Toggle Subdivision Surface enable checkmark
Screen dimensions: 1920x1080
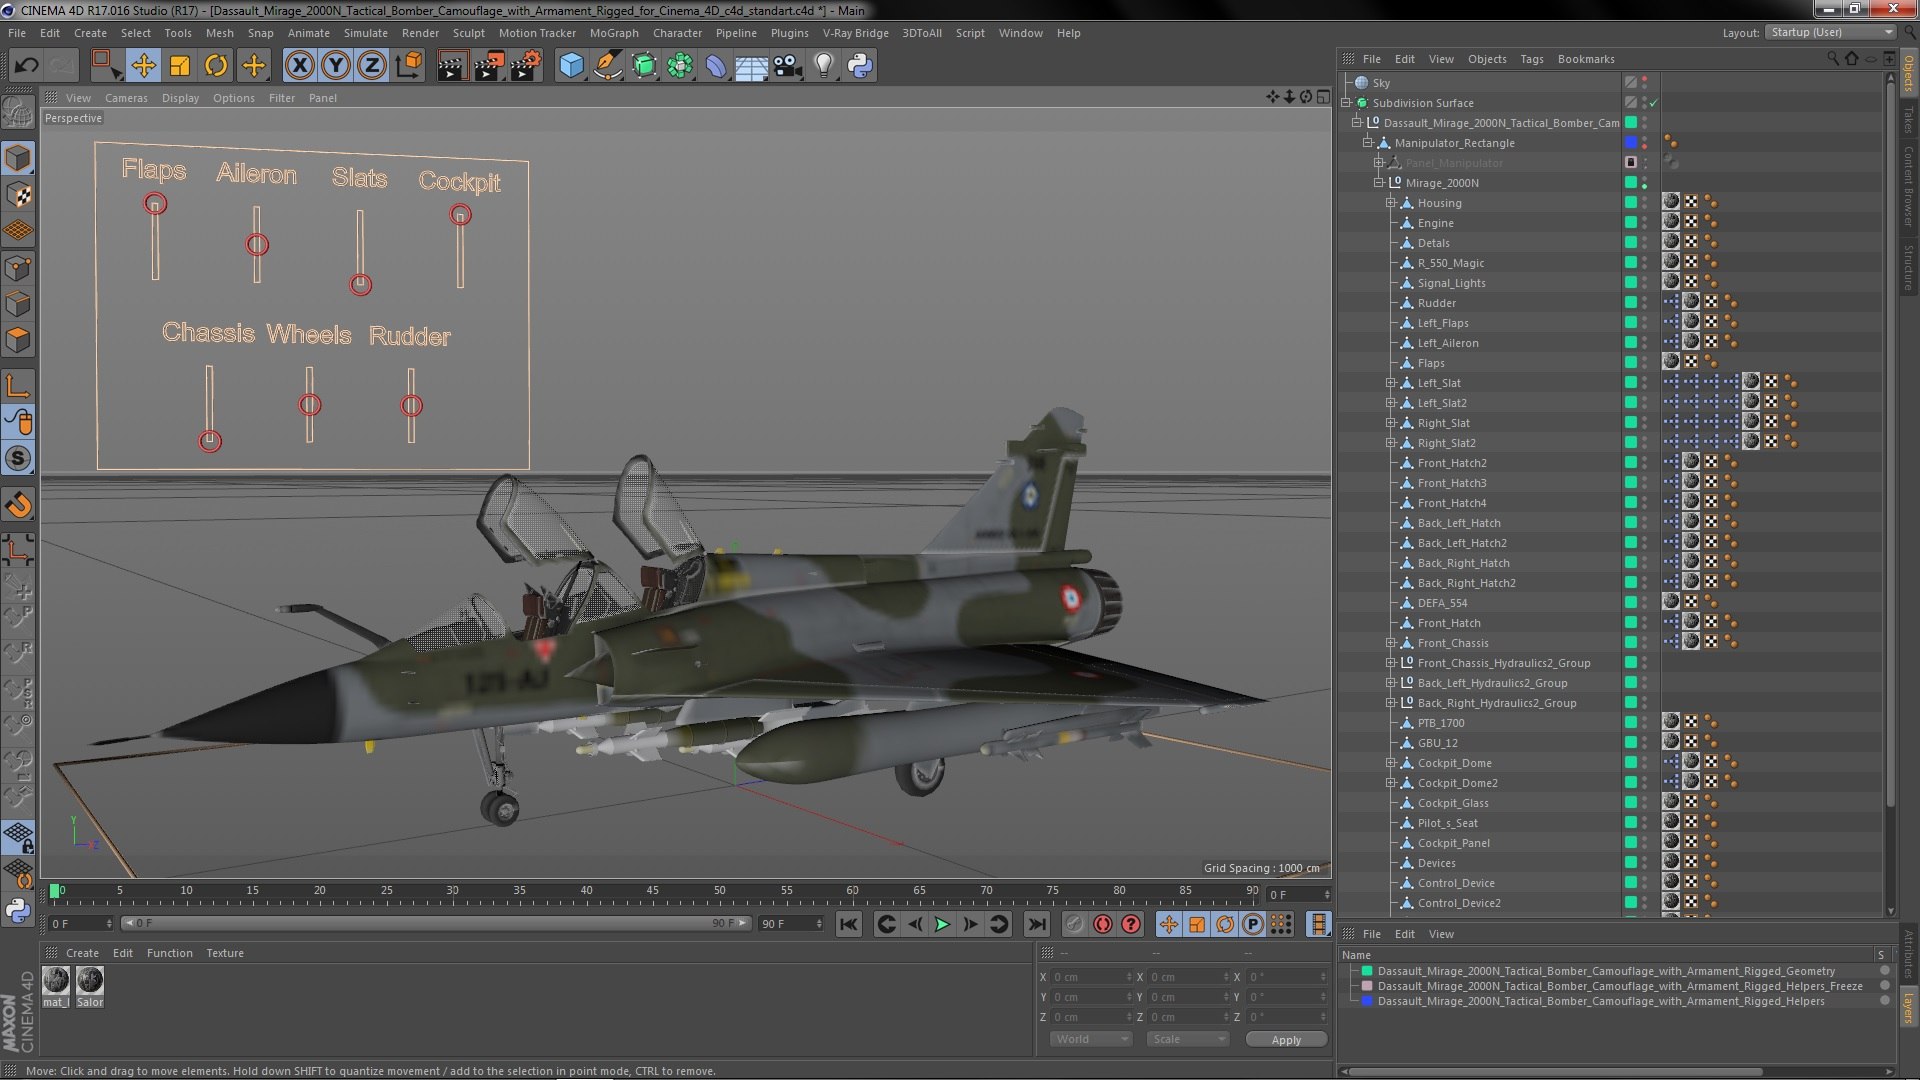[1654, 103]
